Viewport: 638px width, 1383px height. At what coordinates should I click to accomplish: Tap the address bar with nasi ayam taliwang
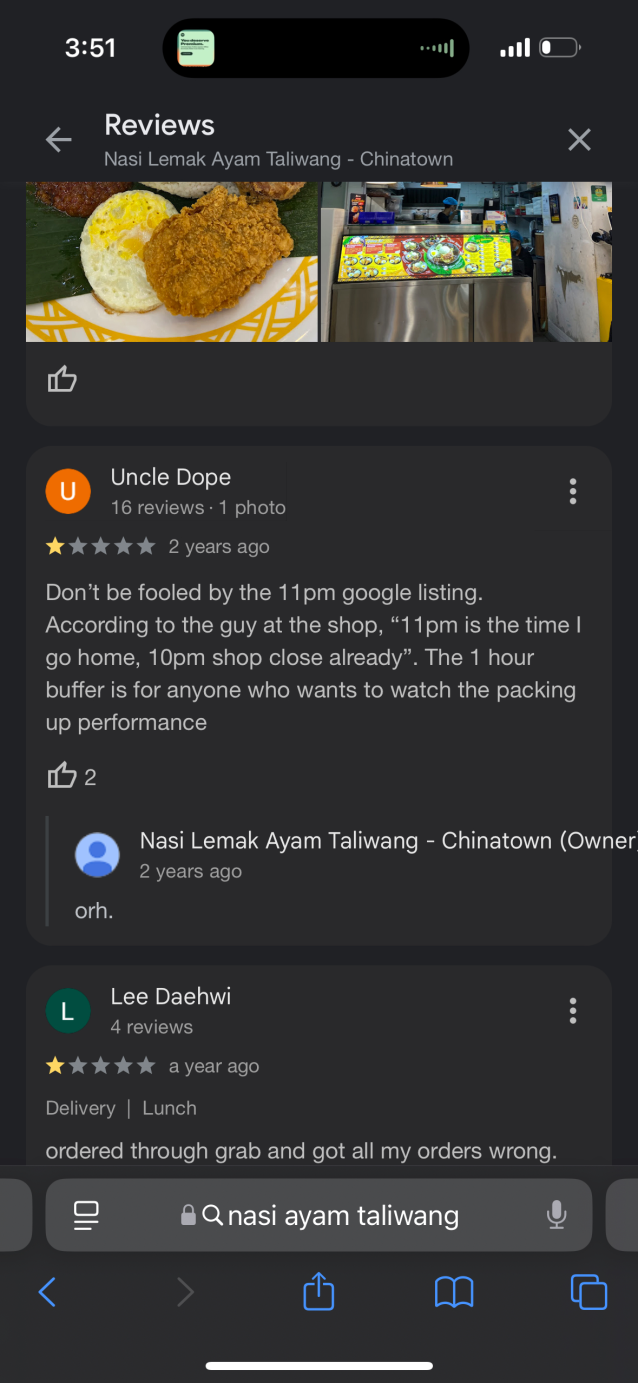pos(330,1215)
